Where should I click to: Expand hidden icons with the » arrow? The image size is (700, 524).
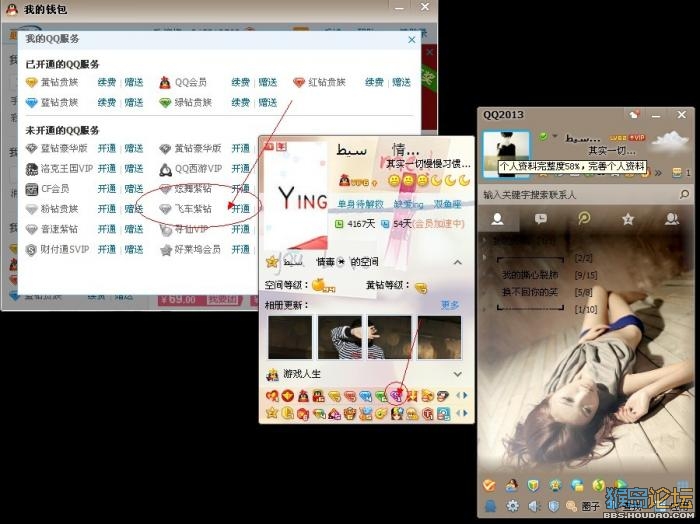coord(658,173)
